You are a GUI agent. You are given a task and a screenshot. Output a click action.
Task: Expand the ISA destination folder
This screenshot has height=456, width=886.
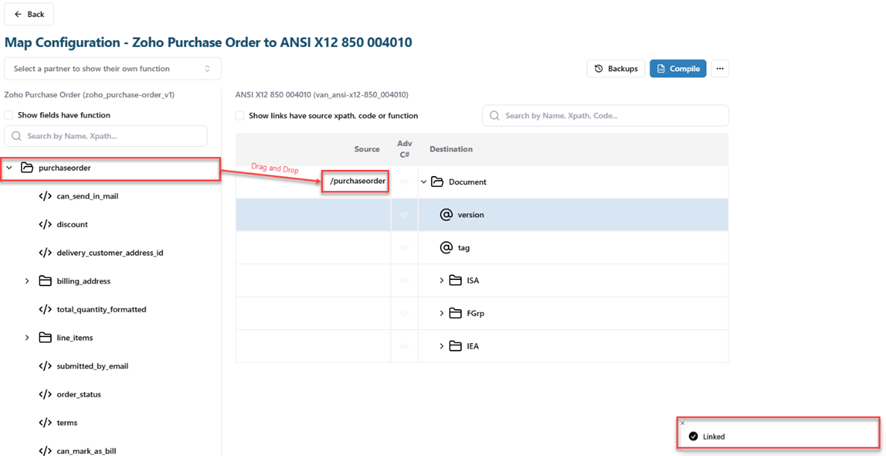(442, 280)
